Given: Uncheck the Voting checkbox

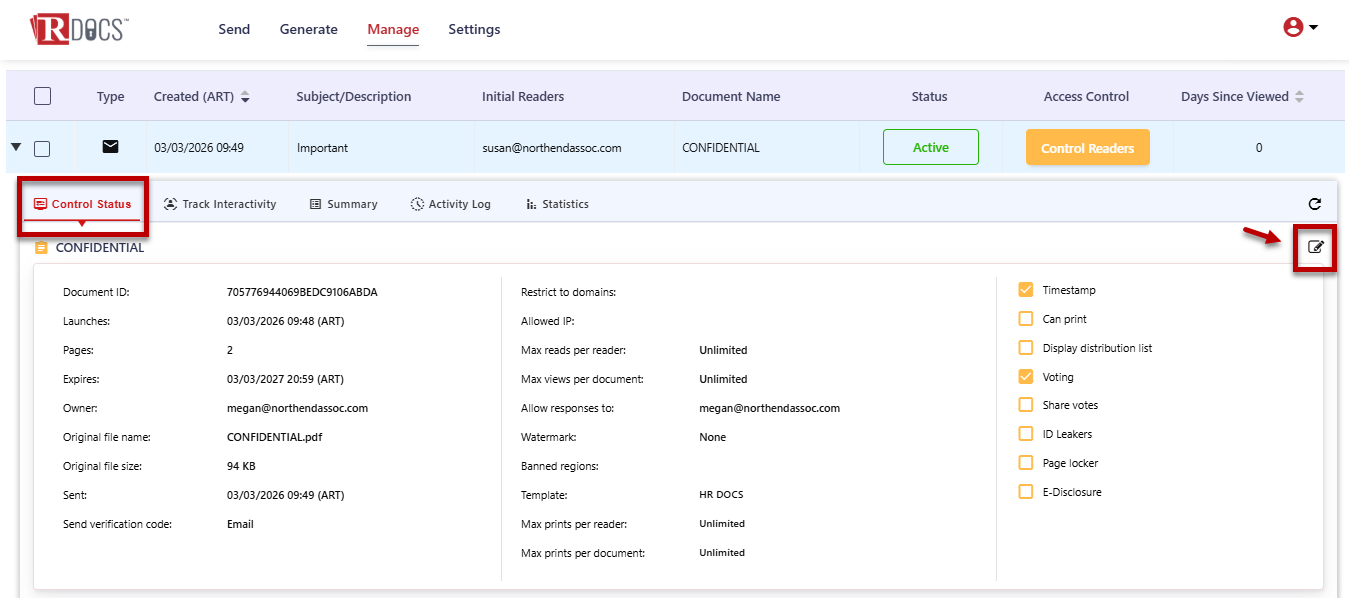Looking at the screenshot, I should [1025, 377].
